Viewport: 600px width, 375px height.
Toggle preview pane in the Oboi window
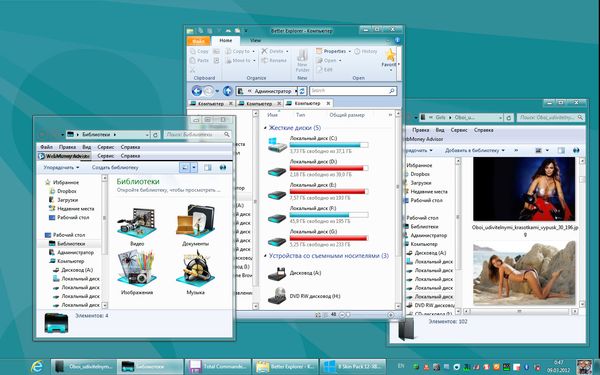pyautogui.click(x=561, y=150)
